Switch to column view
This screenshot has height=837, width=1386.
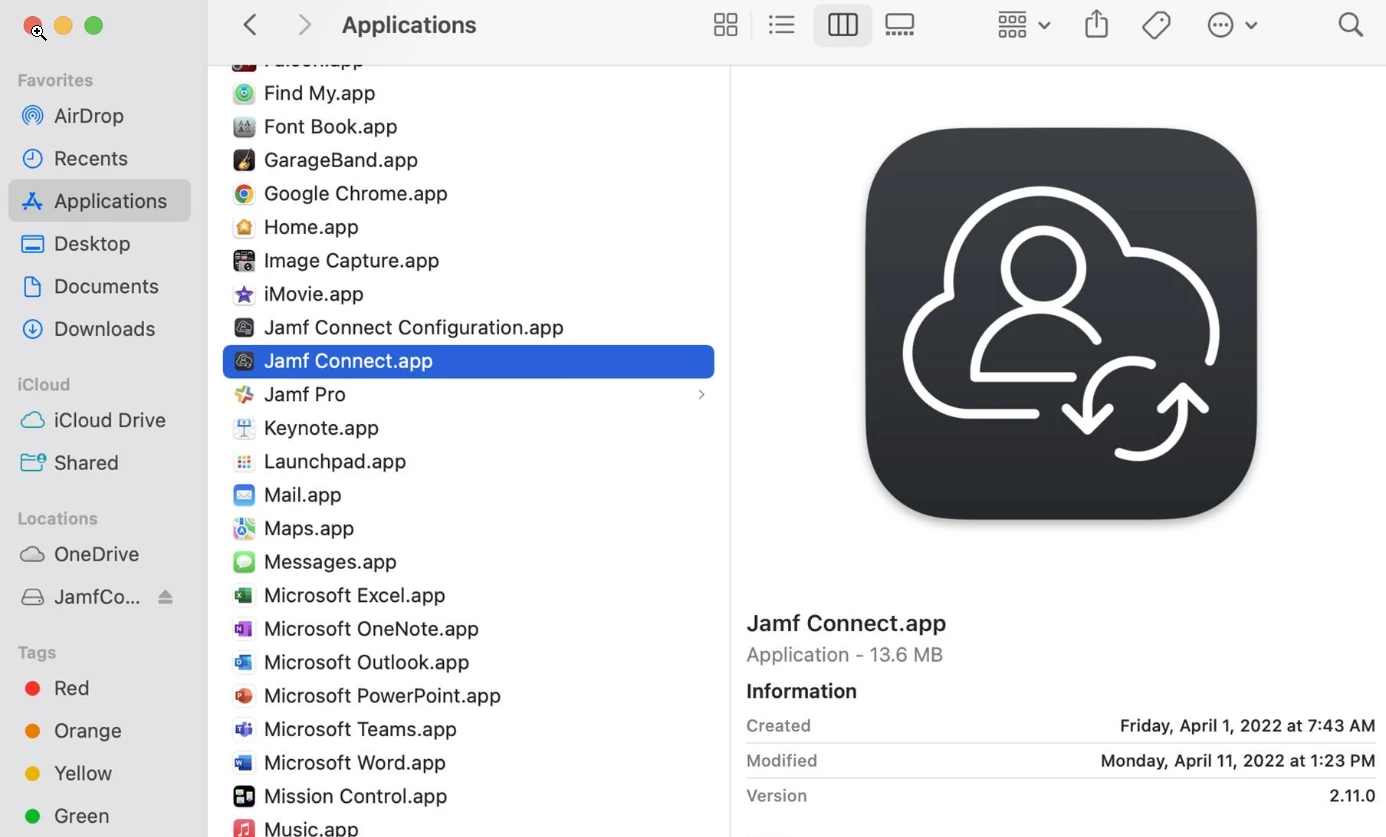tap(843, 25)
